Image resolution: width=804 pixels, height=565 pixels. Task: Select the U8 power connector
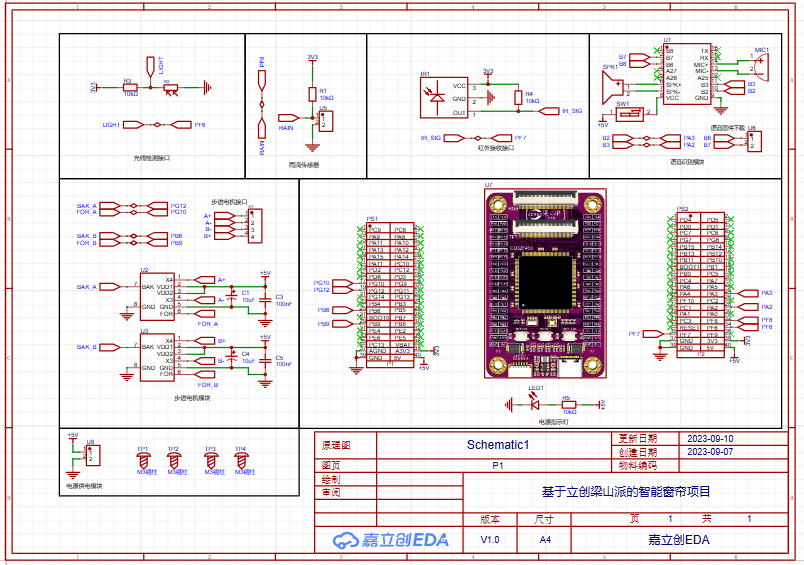tap(93, 455)
